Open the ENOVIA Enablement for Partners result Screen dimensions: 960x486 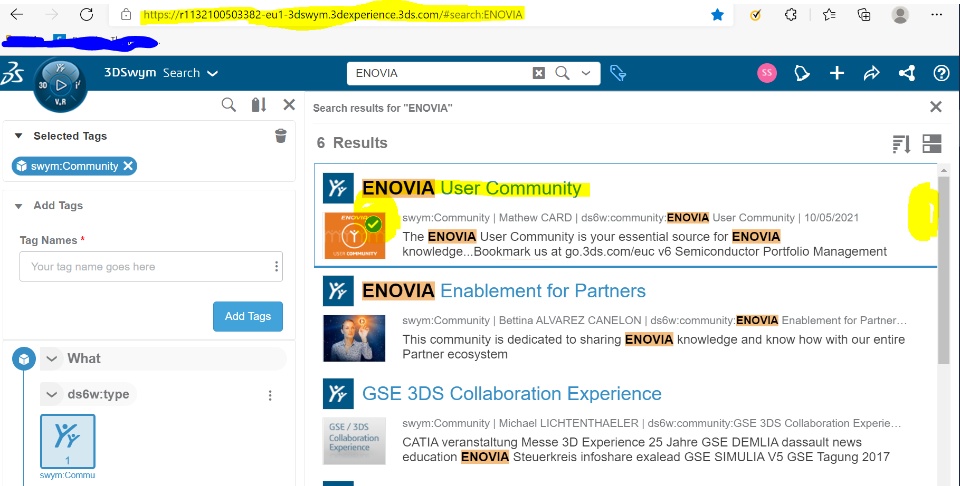click(503, 291)
